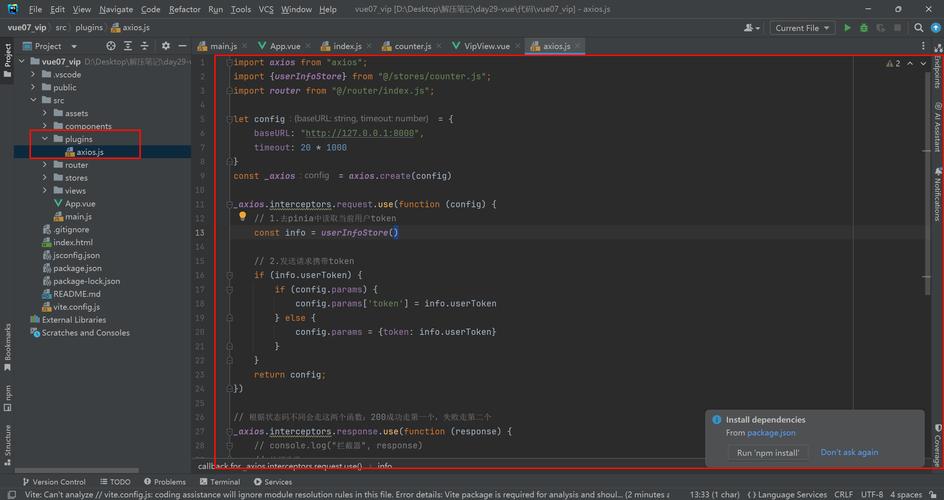Screen dimensions: 944x500
Task: Toggle the Terminal tool window
Action: click(218, 482)
